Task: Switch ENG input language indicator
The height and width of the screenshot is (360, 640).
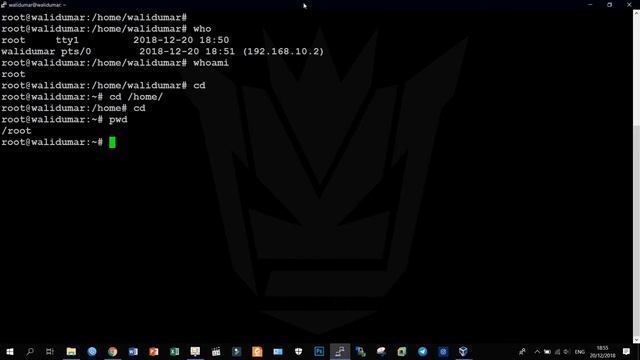Action: click(580, 351)
